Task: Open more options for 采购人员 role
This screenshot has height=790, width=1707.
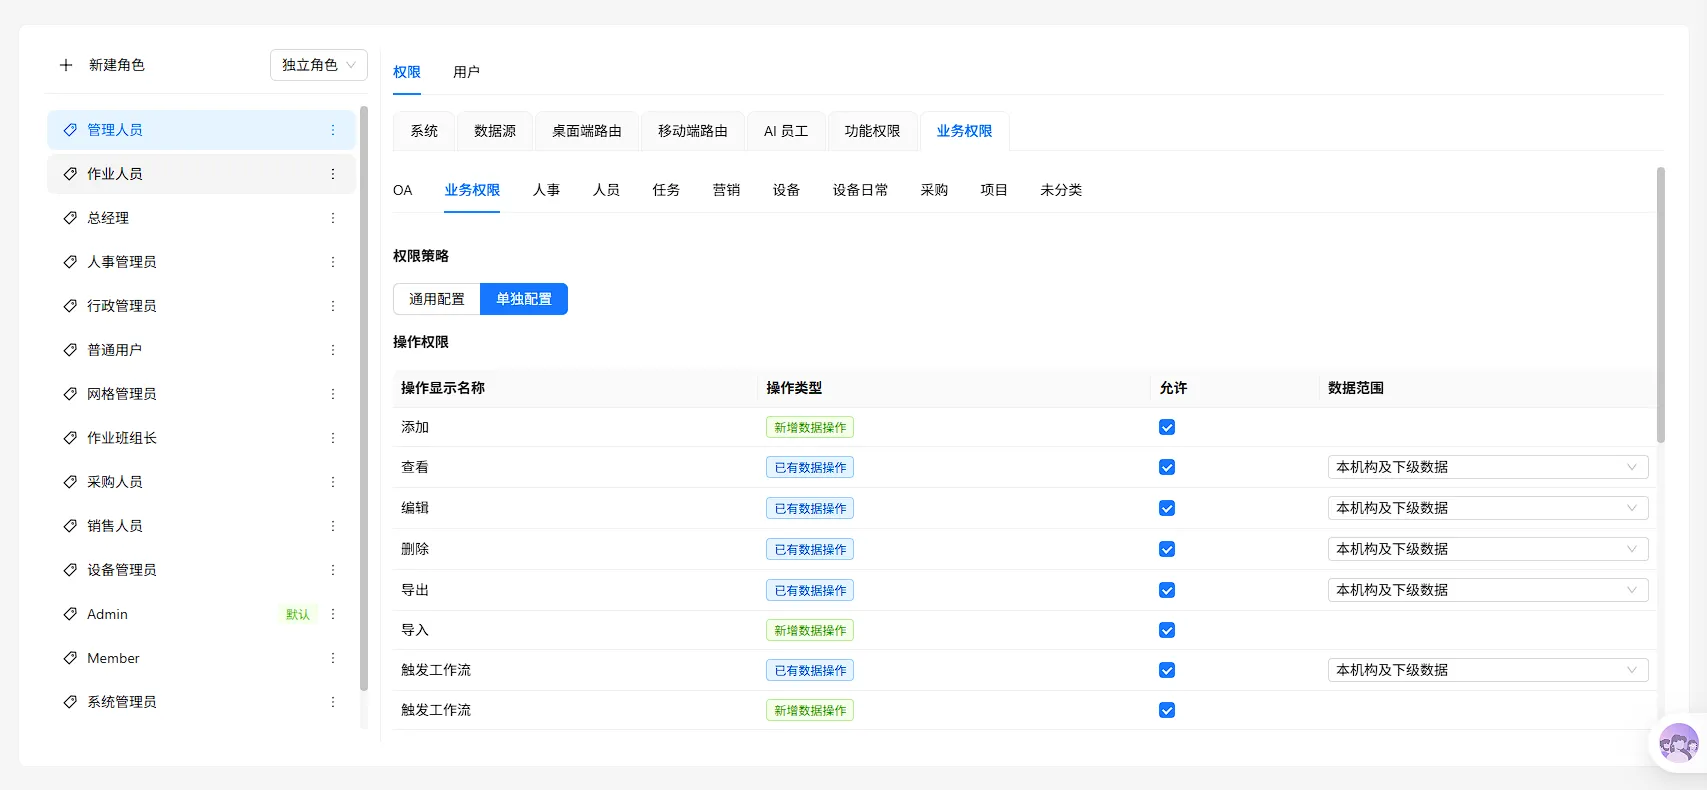Action: (x=333, y=482)
